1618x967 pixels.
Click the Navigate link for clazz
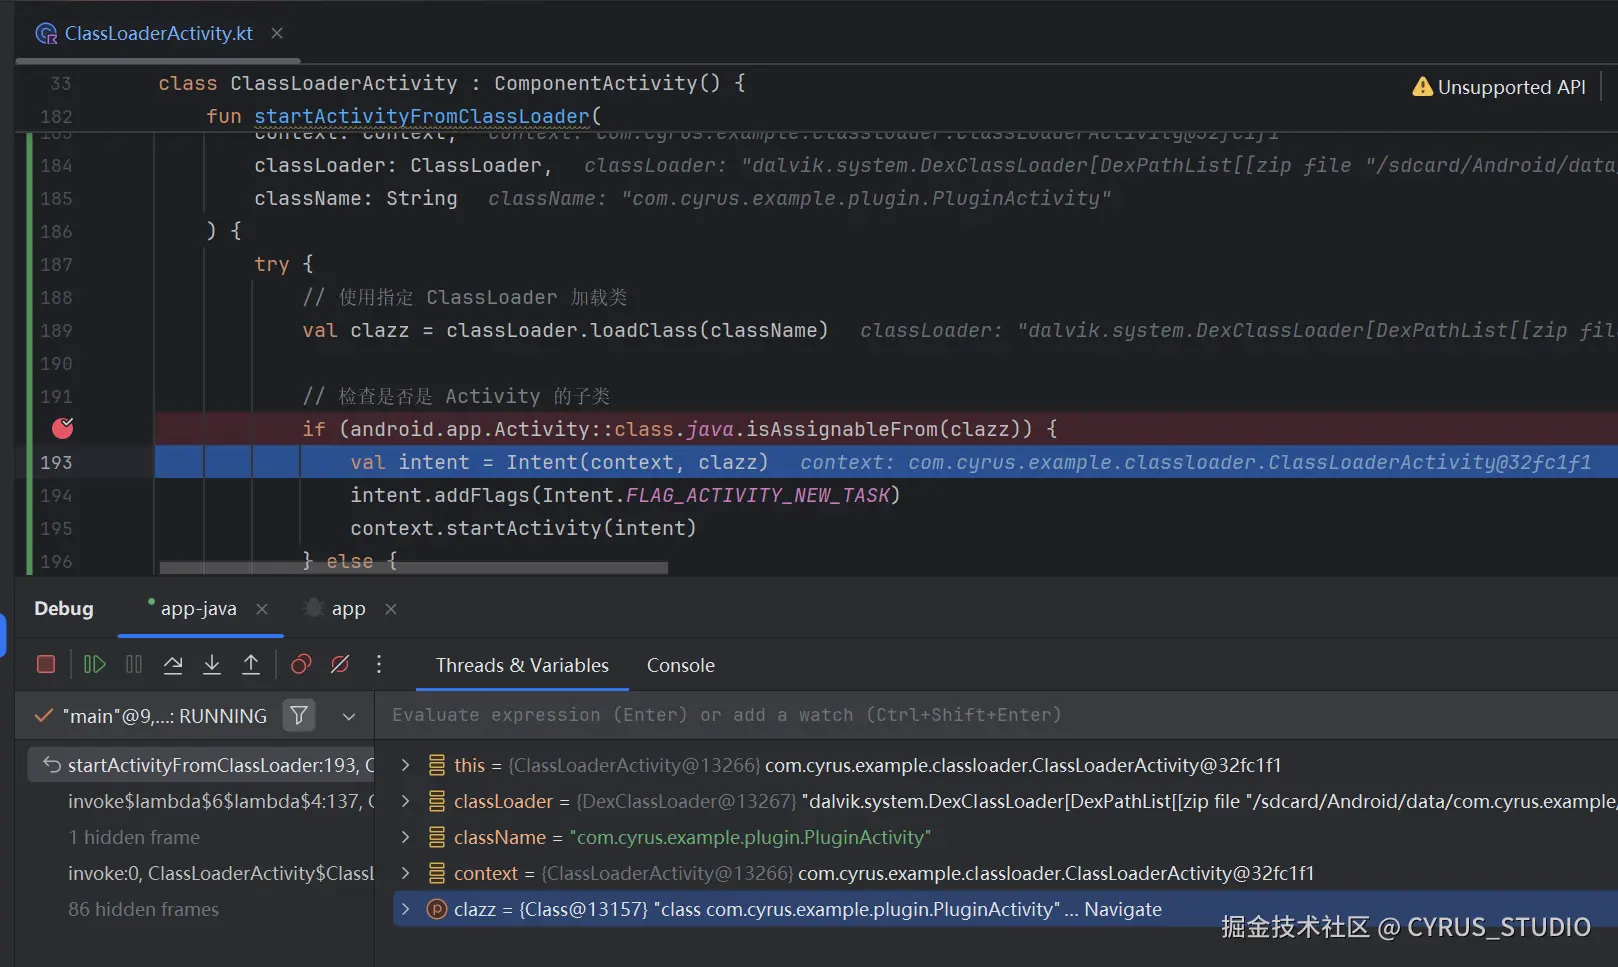[1123, 909]
